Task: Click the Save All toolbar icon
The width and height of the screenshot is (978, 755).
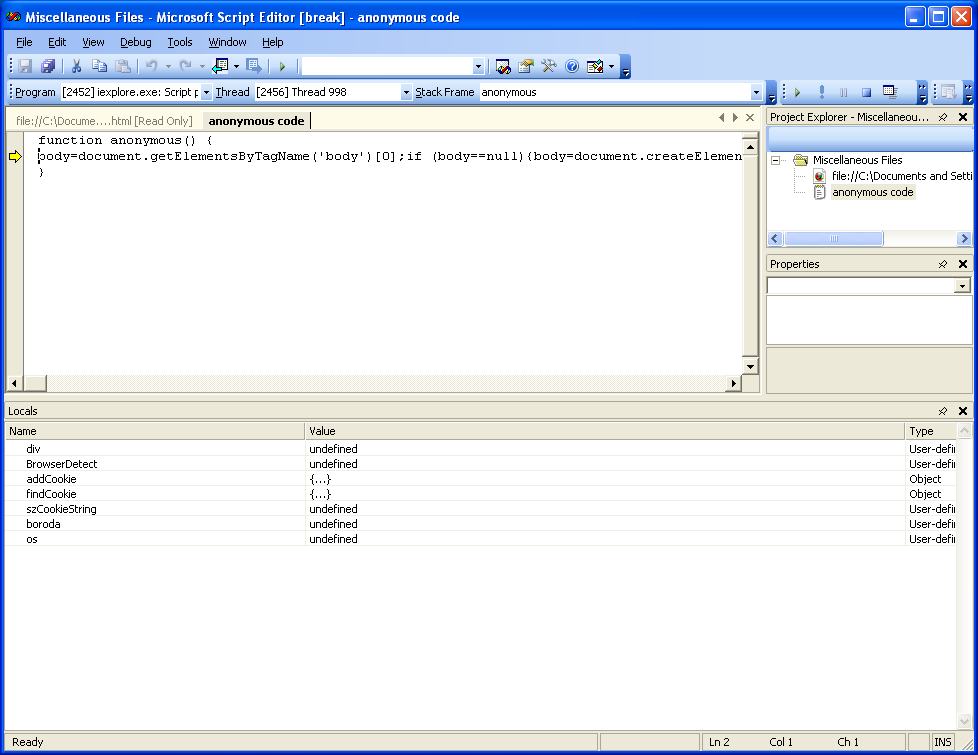Action: 47,66
